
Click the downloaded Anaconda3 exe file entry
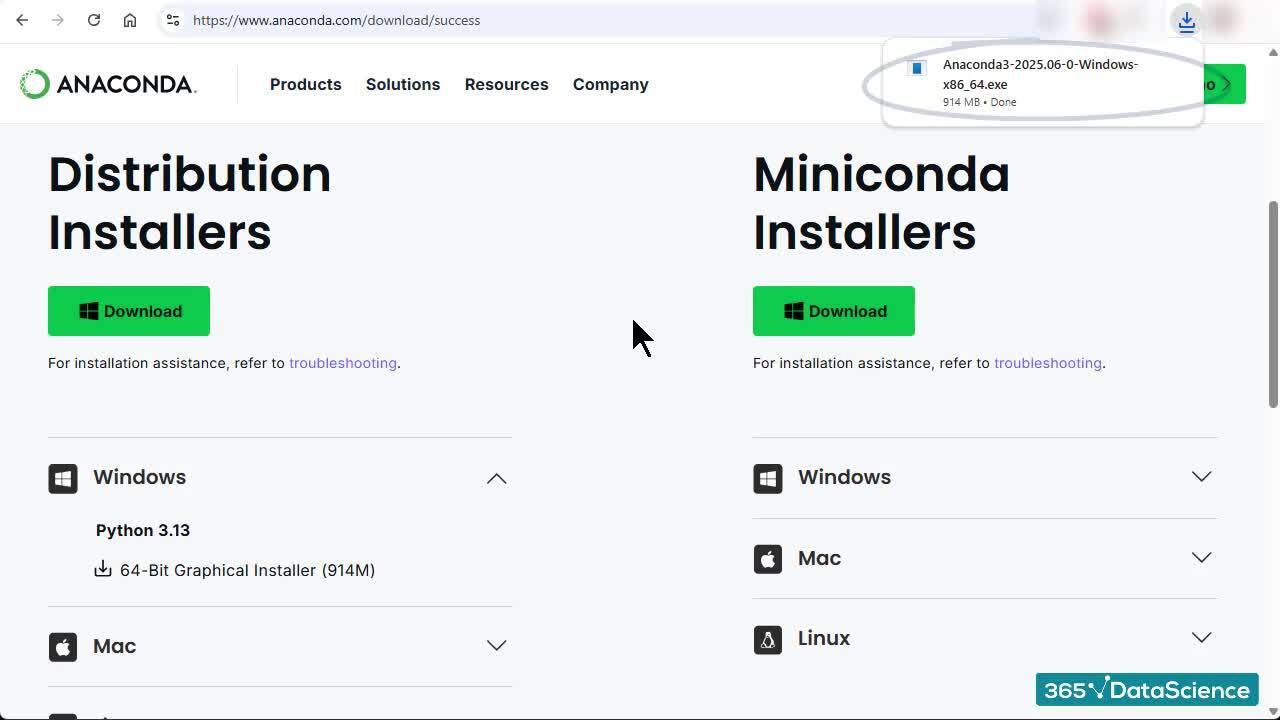[x=1040, y=82]
